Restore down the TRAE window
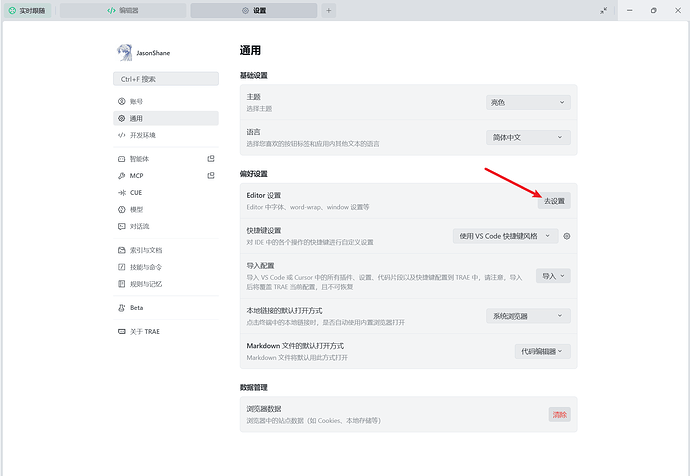 (653, 11)
